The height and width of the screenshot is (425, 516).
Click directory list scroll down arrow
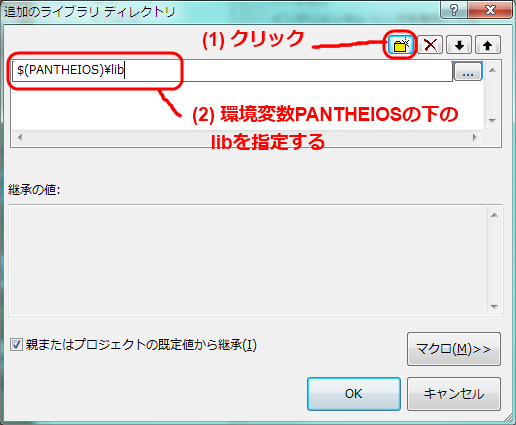click(x=492, y=121)
